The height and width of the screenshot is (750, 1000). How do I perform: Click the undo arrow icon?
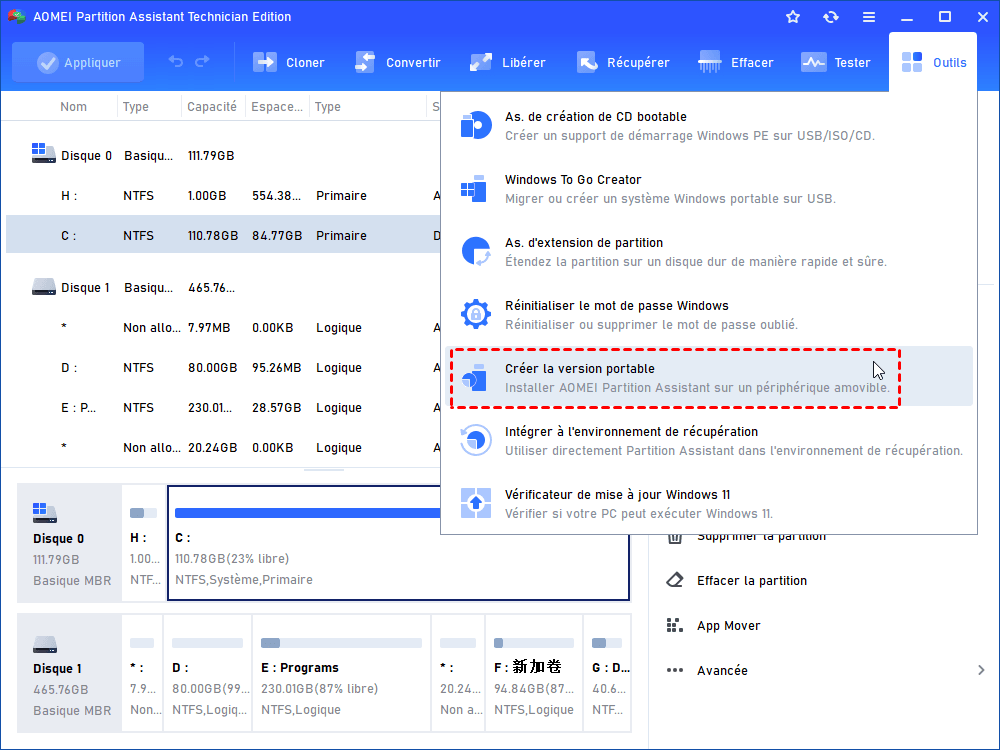[175, 62]
